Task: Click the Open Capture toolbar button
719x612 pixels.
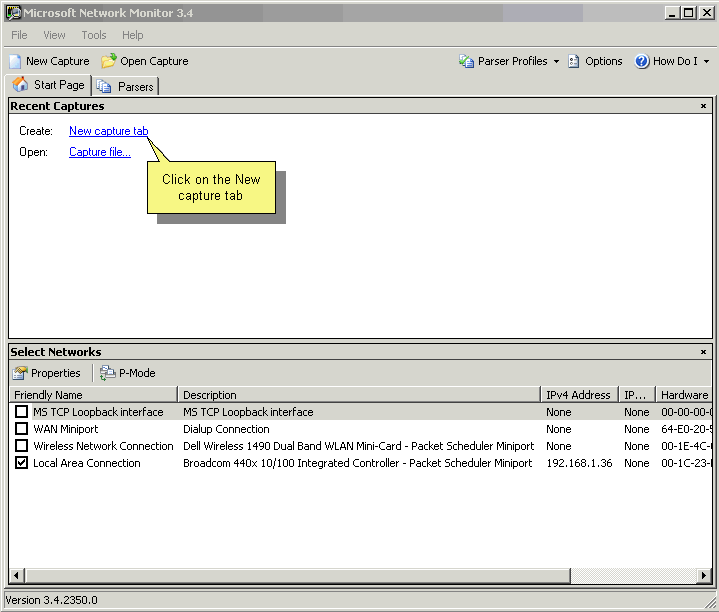Action: [x=145, y=61]
